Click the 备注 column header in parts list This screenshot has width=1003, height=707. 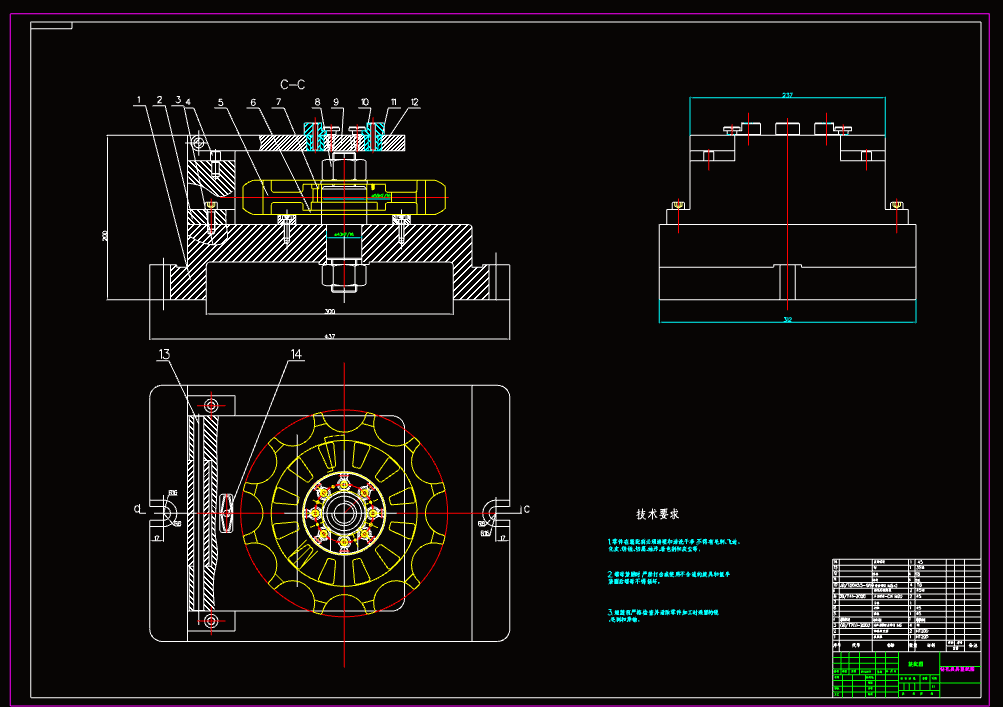(973, 645)
